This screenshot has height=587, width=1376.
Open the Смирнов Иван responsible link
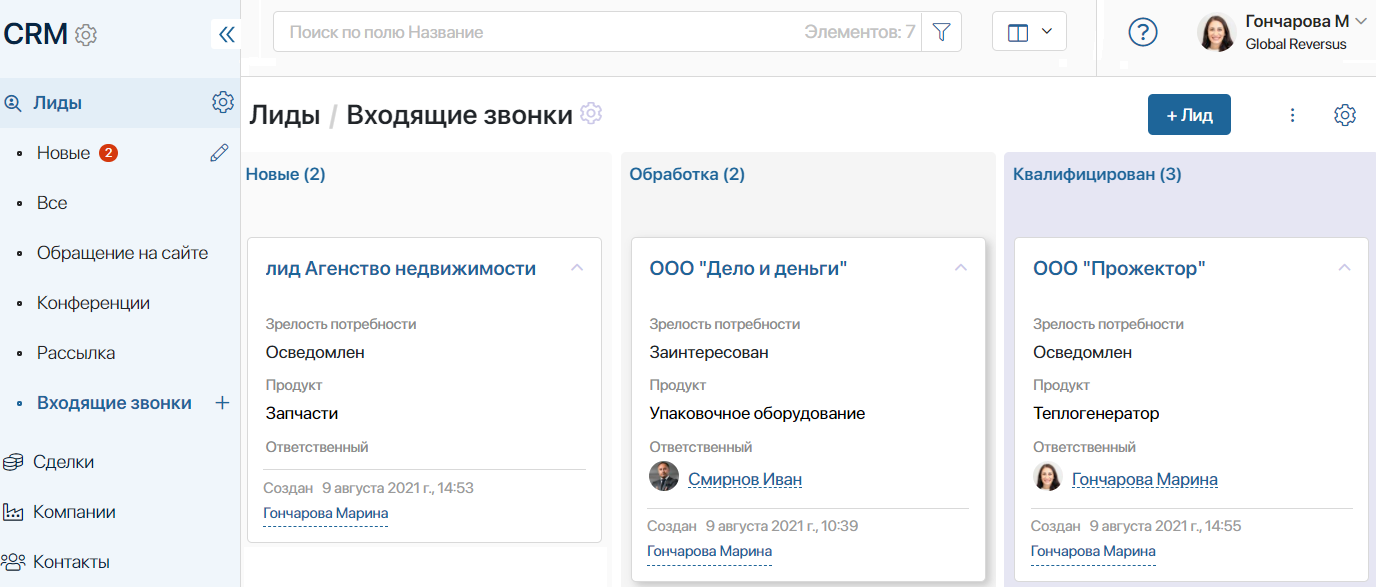point(744,478)
